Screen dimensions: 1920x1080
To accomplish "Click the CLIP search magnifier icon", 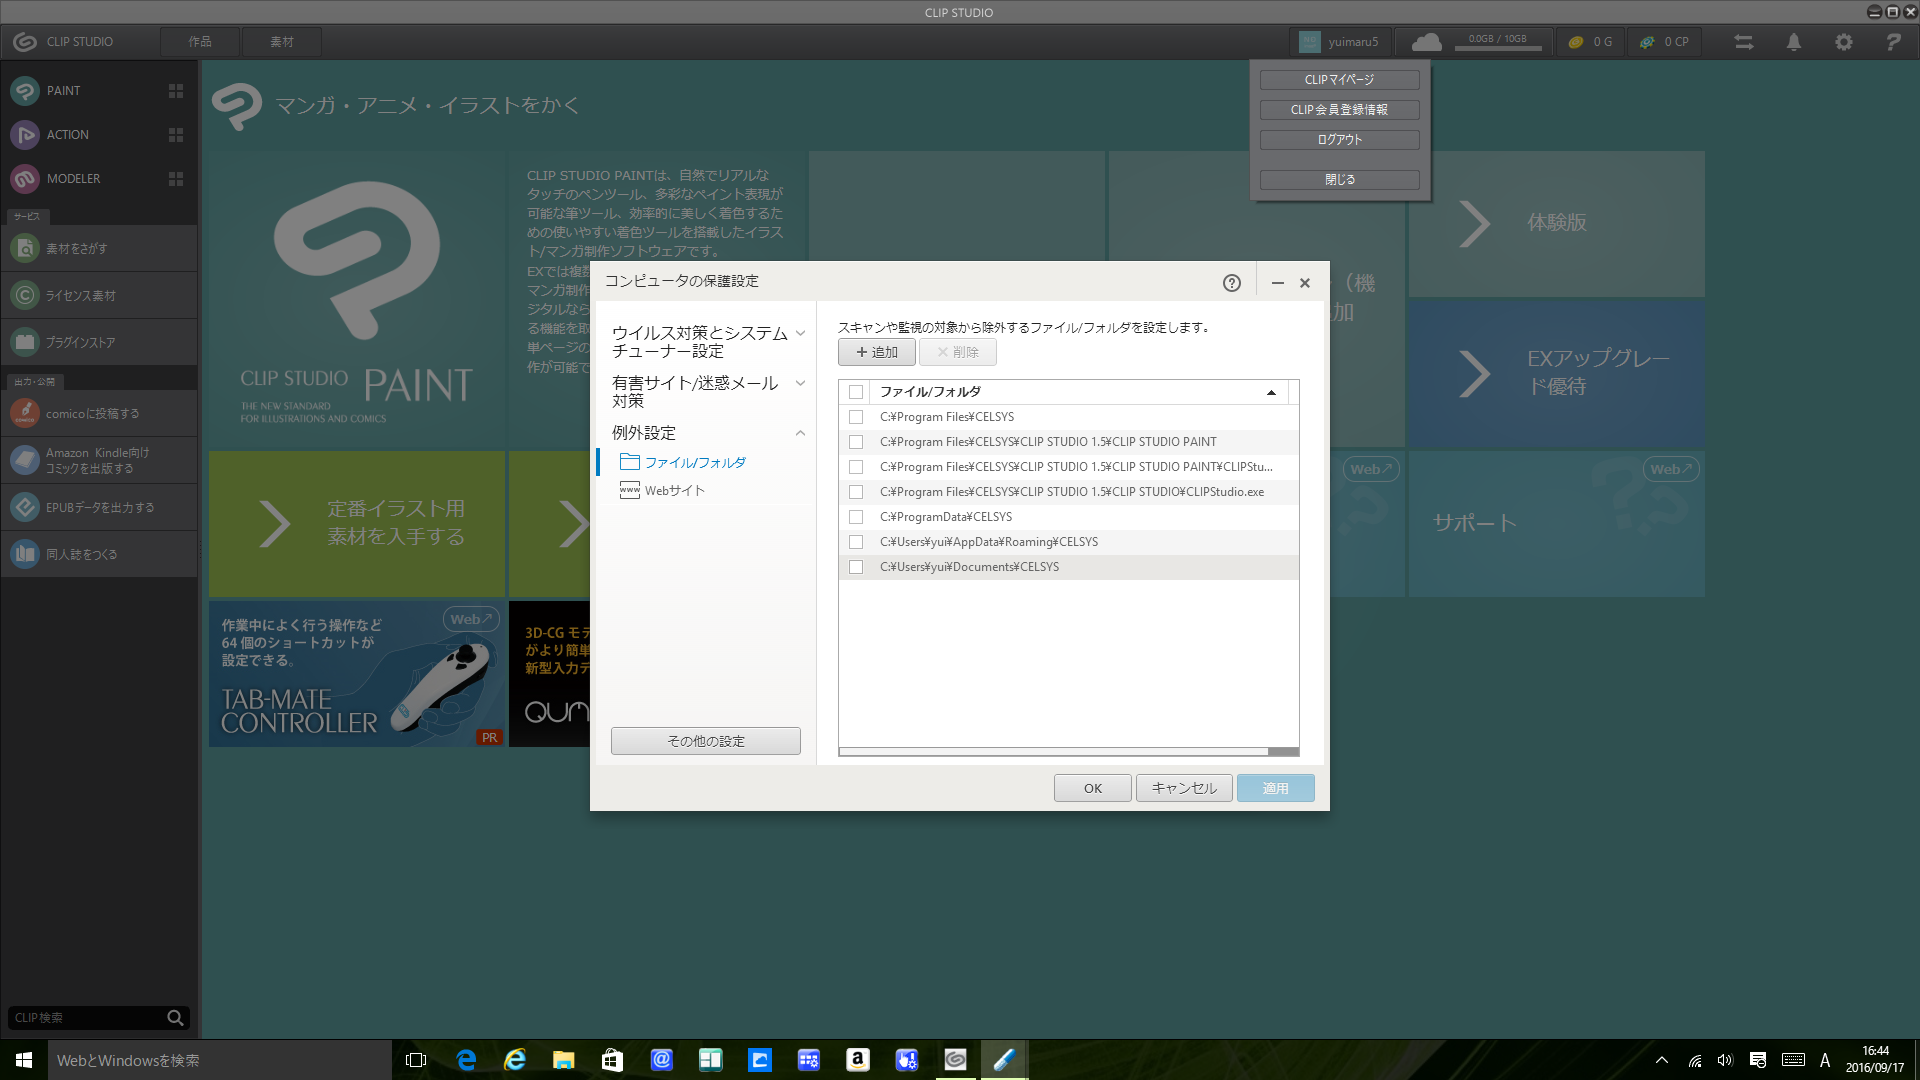I will [x=175, y=1018].
